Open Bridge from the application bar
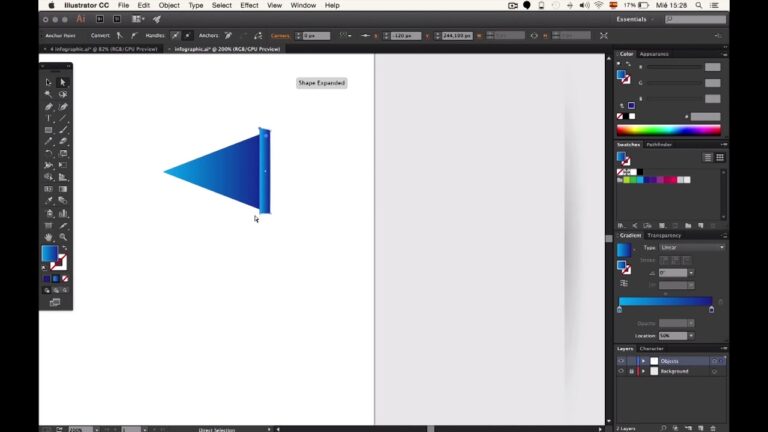768x432 pixels. click(x=100, y=19)
